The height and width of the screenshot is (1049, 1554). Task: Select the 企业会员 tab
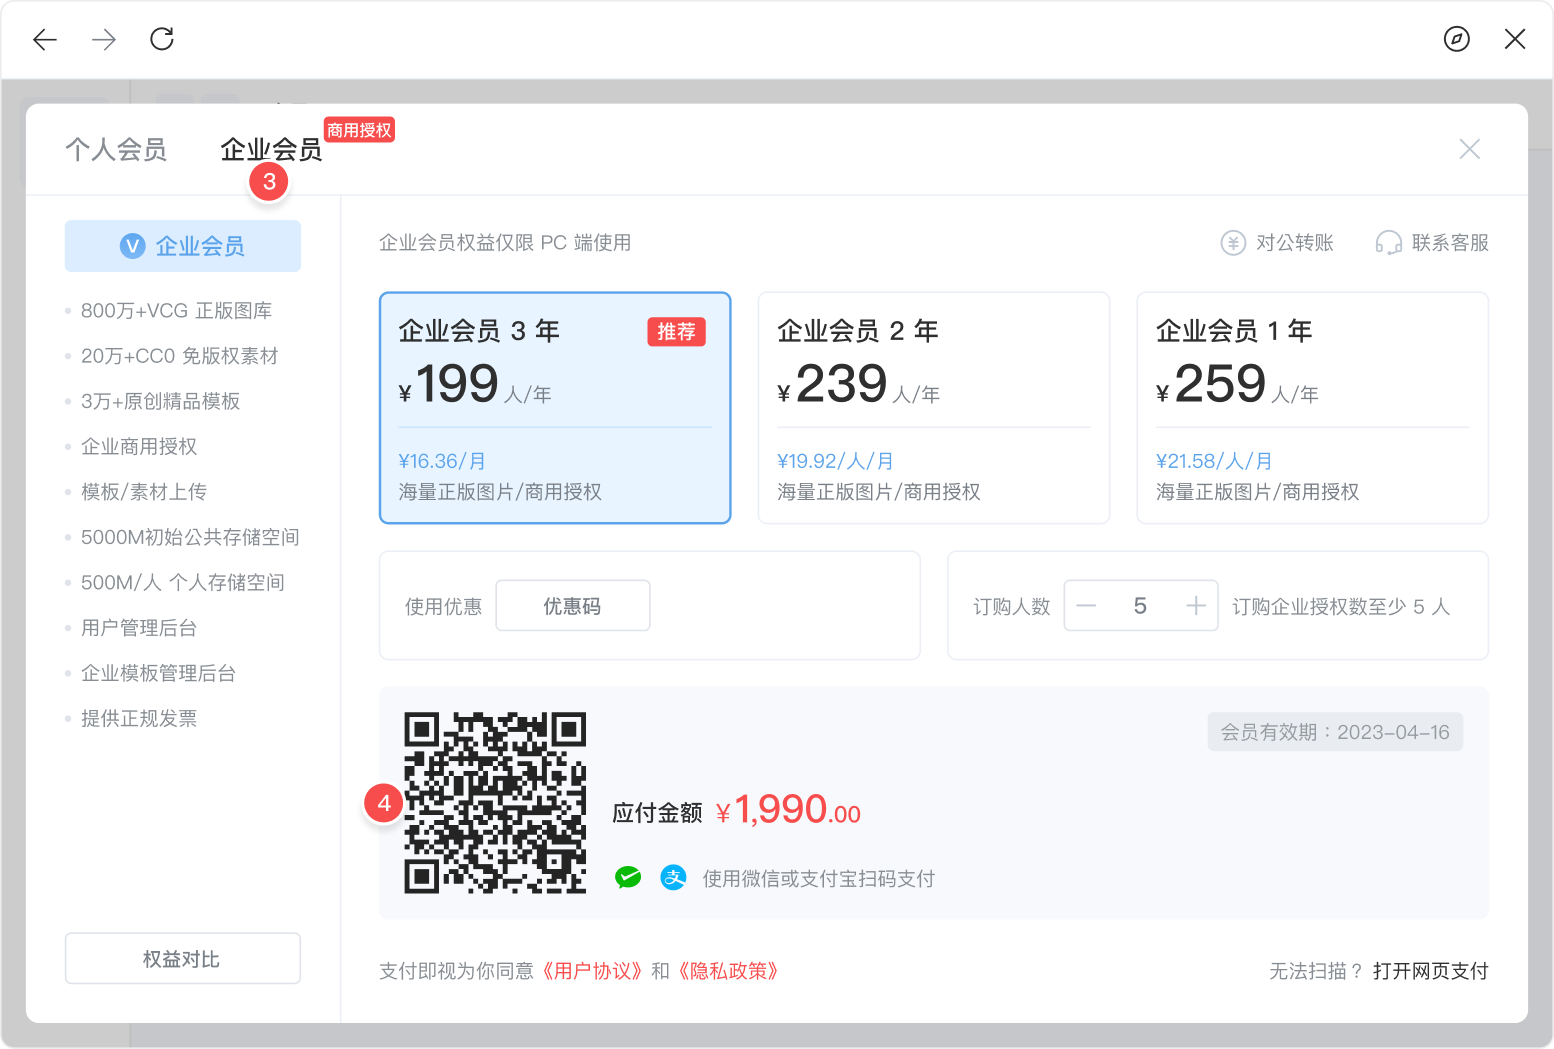[271, 149]
